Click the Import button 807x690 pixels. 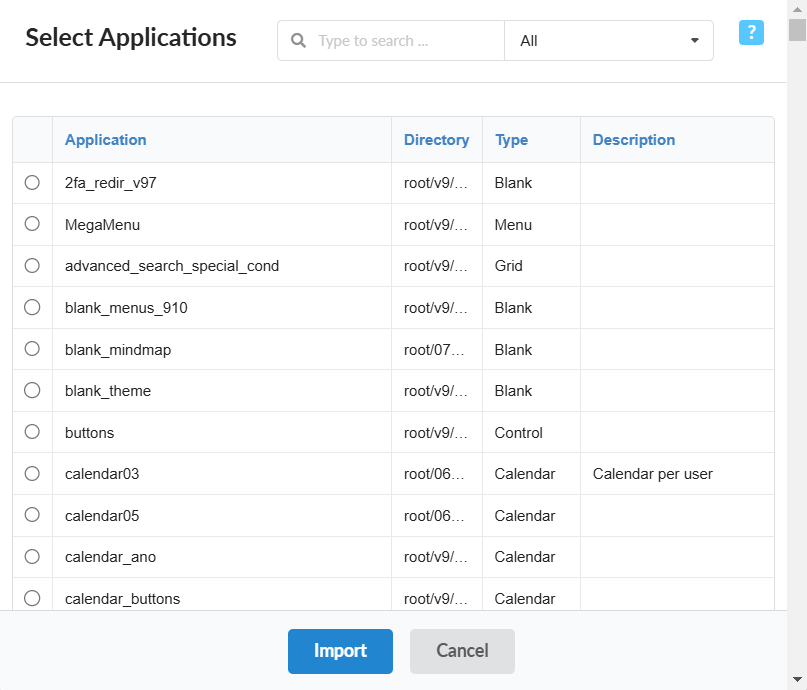340,651
